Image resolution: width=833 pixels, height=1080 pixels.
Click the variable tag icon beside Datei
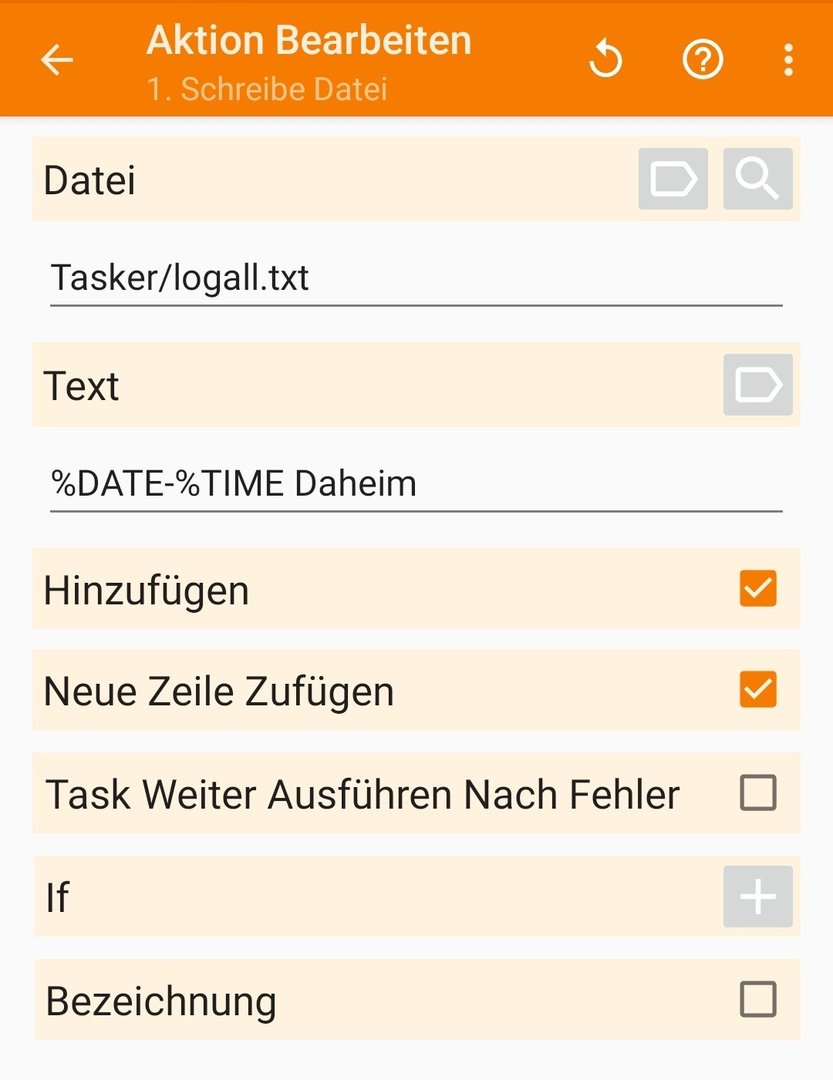point(673,180)
